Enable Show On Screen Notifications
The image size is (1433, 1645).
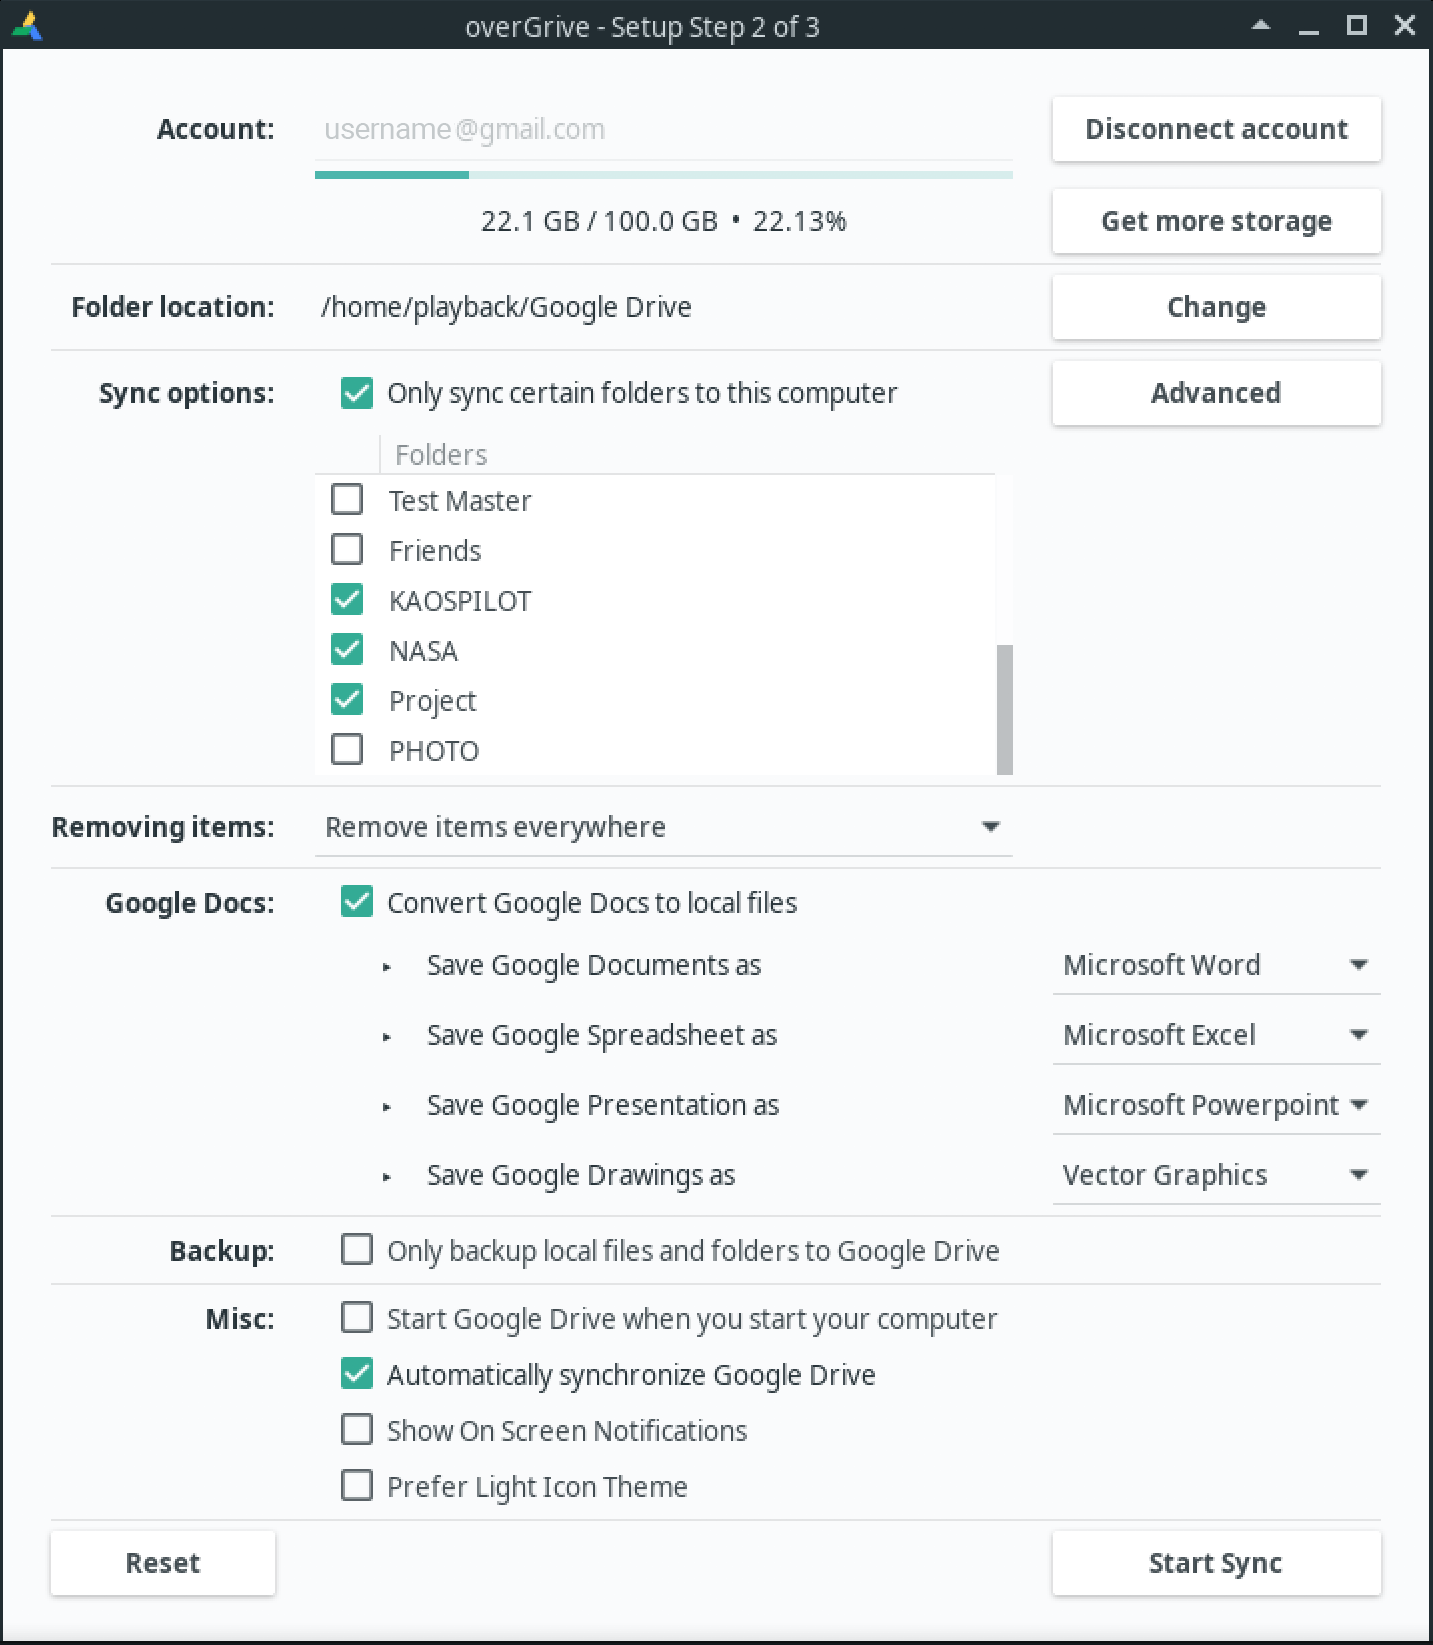357,1430
